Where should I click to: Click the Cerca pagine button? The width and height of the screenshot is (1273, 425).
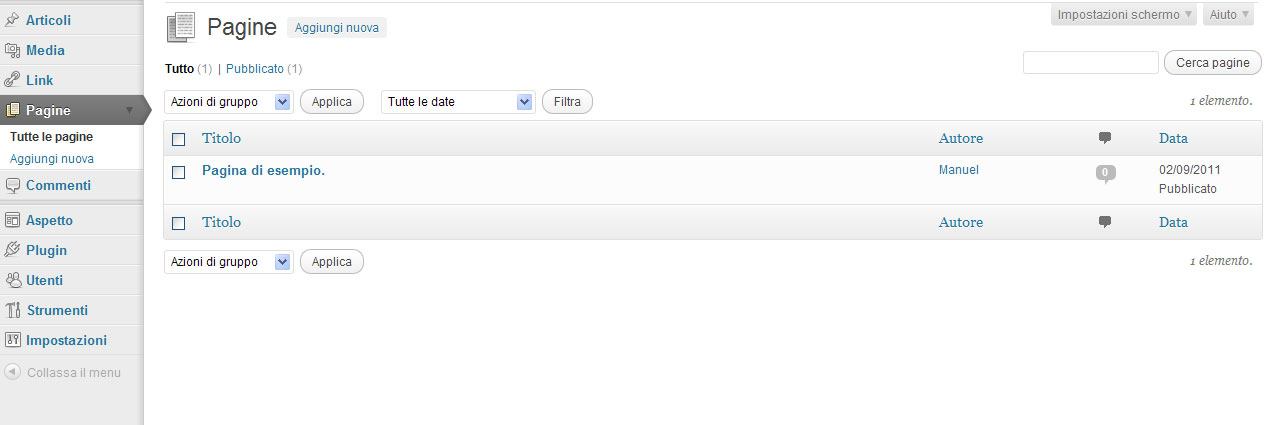pos(1212,63)
